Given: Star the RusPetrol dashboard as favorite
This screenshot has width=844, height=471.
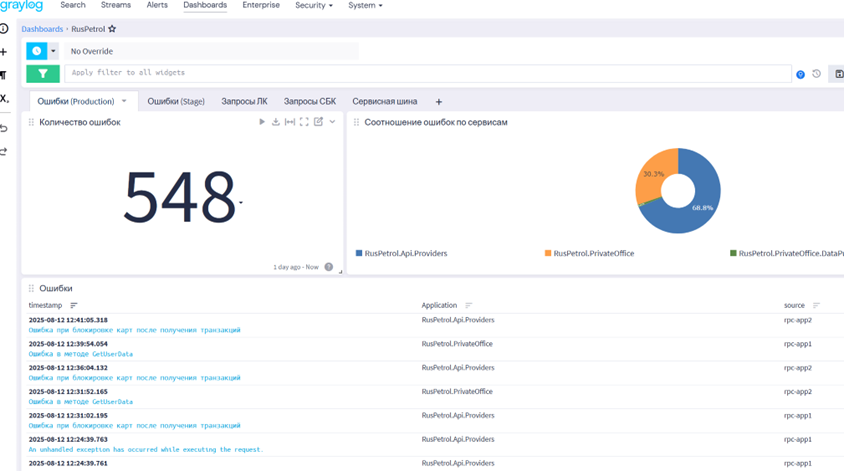Looking at the screenshot, I should pyautogui.click(x=112, y=29).
